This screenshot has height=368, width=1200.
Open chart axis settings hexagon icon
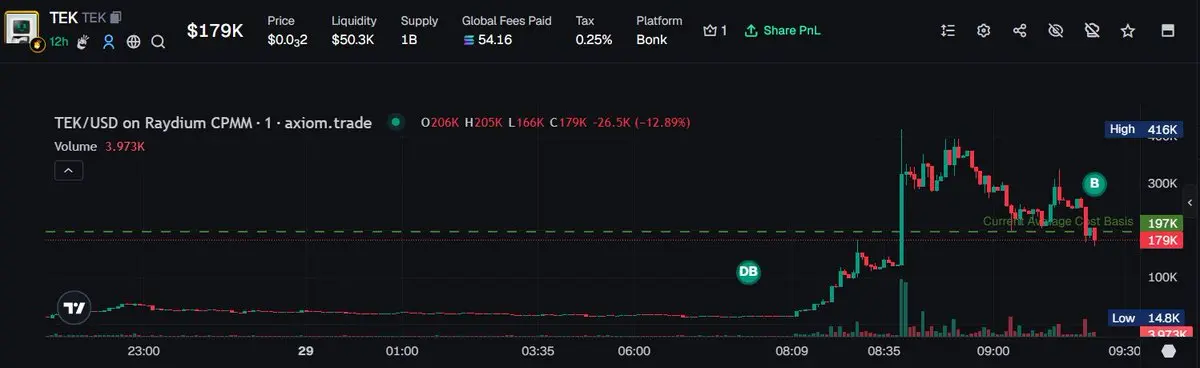point(1169,351)
